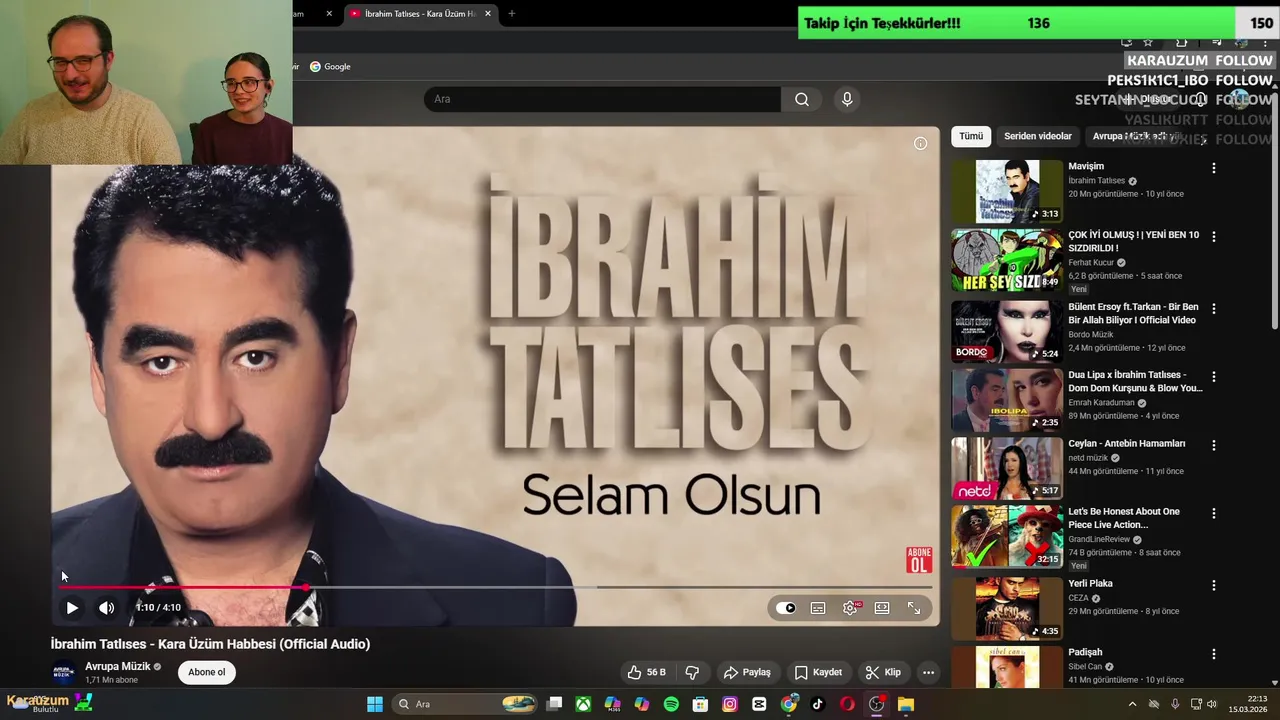Open Ceylan - Antebin Hamamları video title
Image resolution: width=1280 pixels, height=720 pixels.
[1126, 443]
